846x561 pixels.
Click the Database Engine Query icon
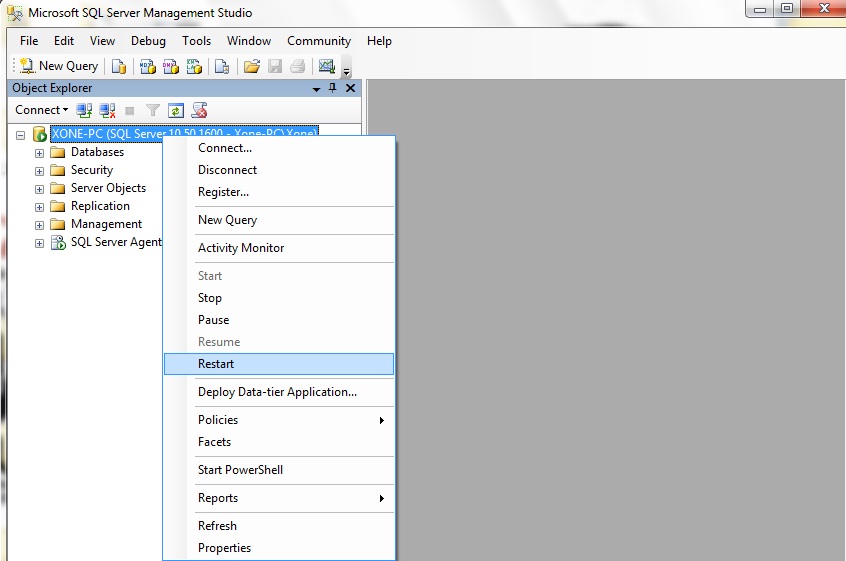(119, 66)
